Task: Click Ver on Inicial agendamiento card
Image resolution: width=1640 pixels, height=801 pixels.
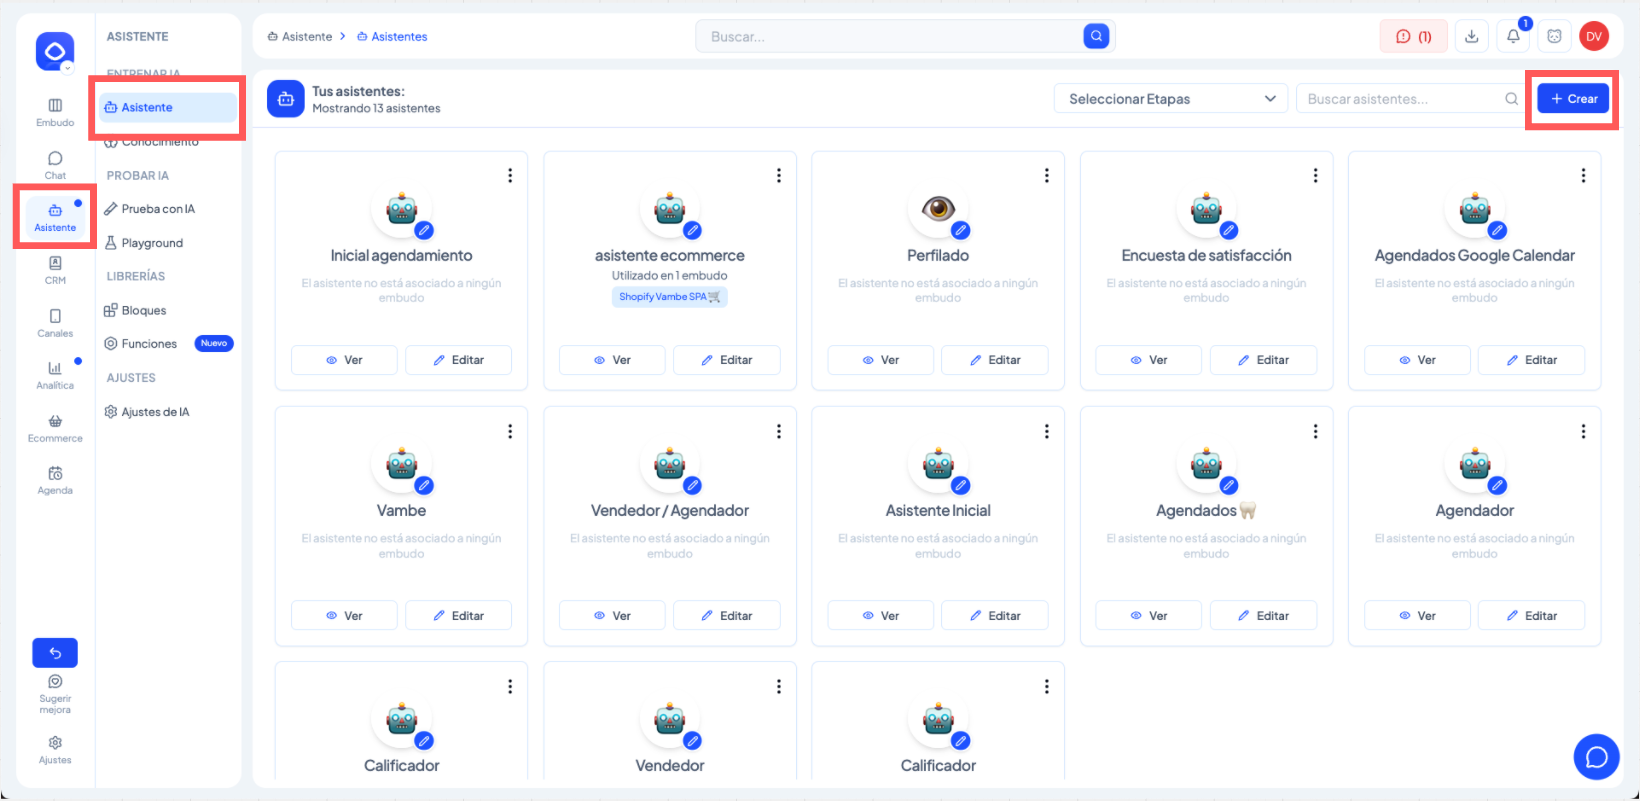Action: pos(344,360)
